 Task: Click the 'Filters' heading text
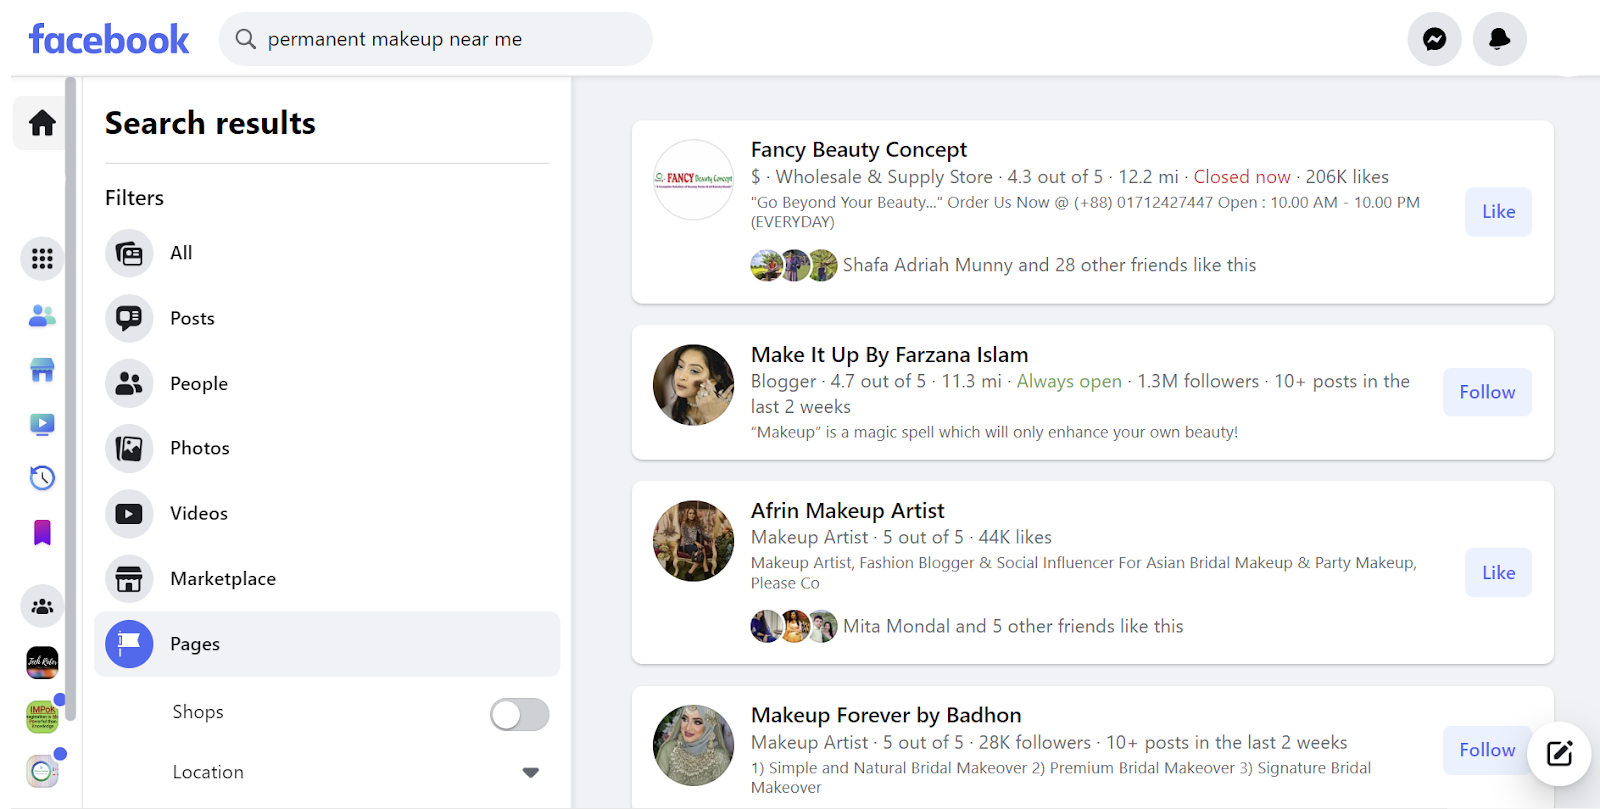[134, 198]
